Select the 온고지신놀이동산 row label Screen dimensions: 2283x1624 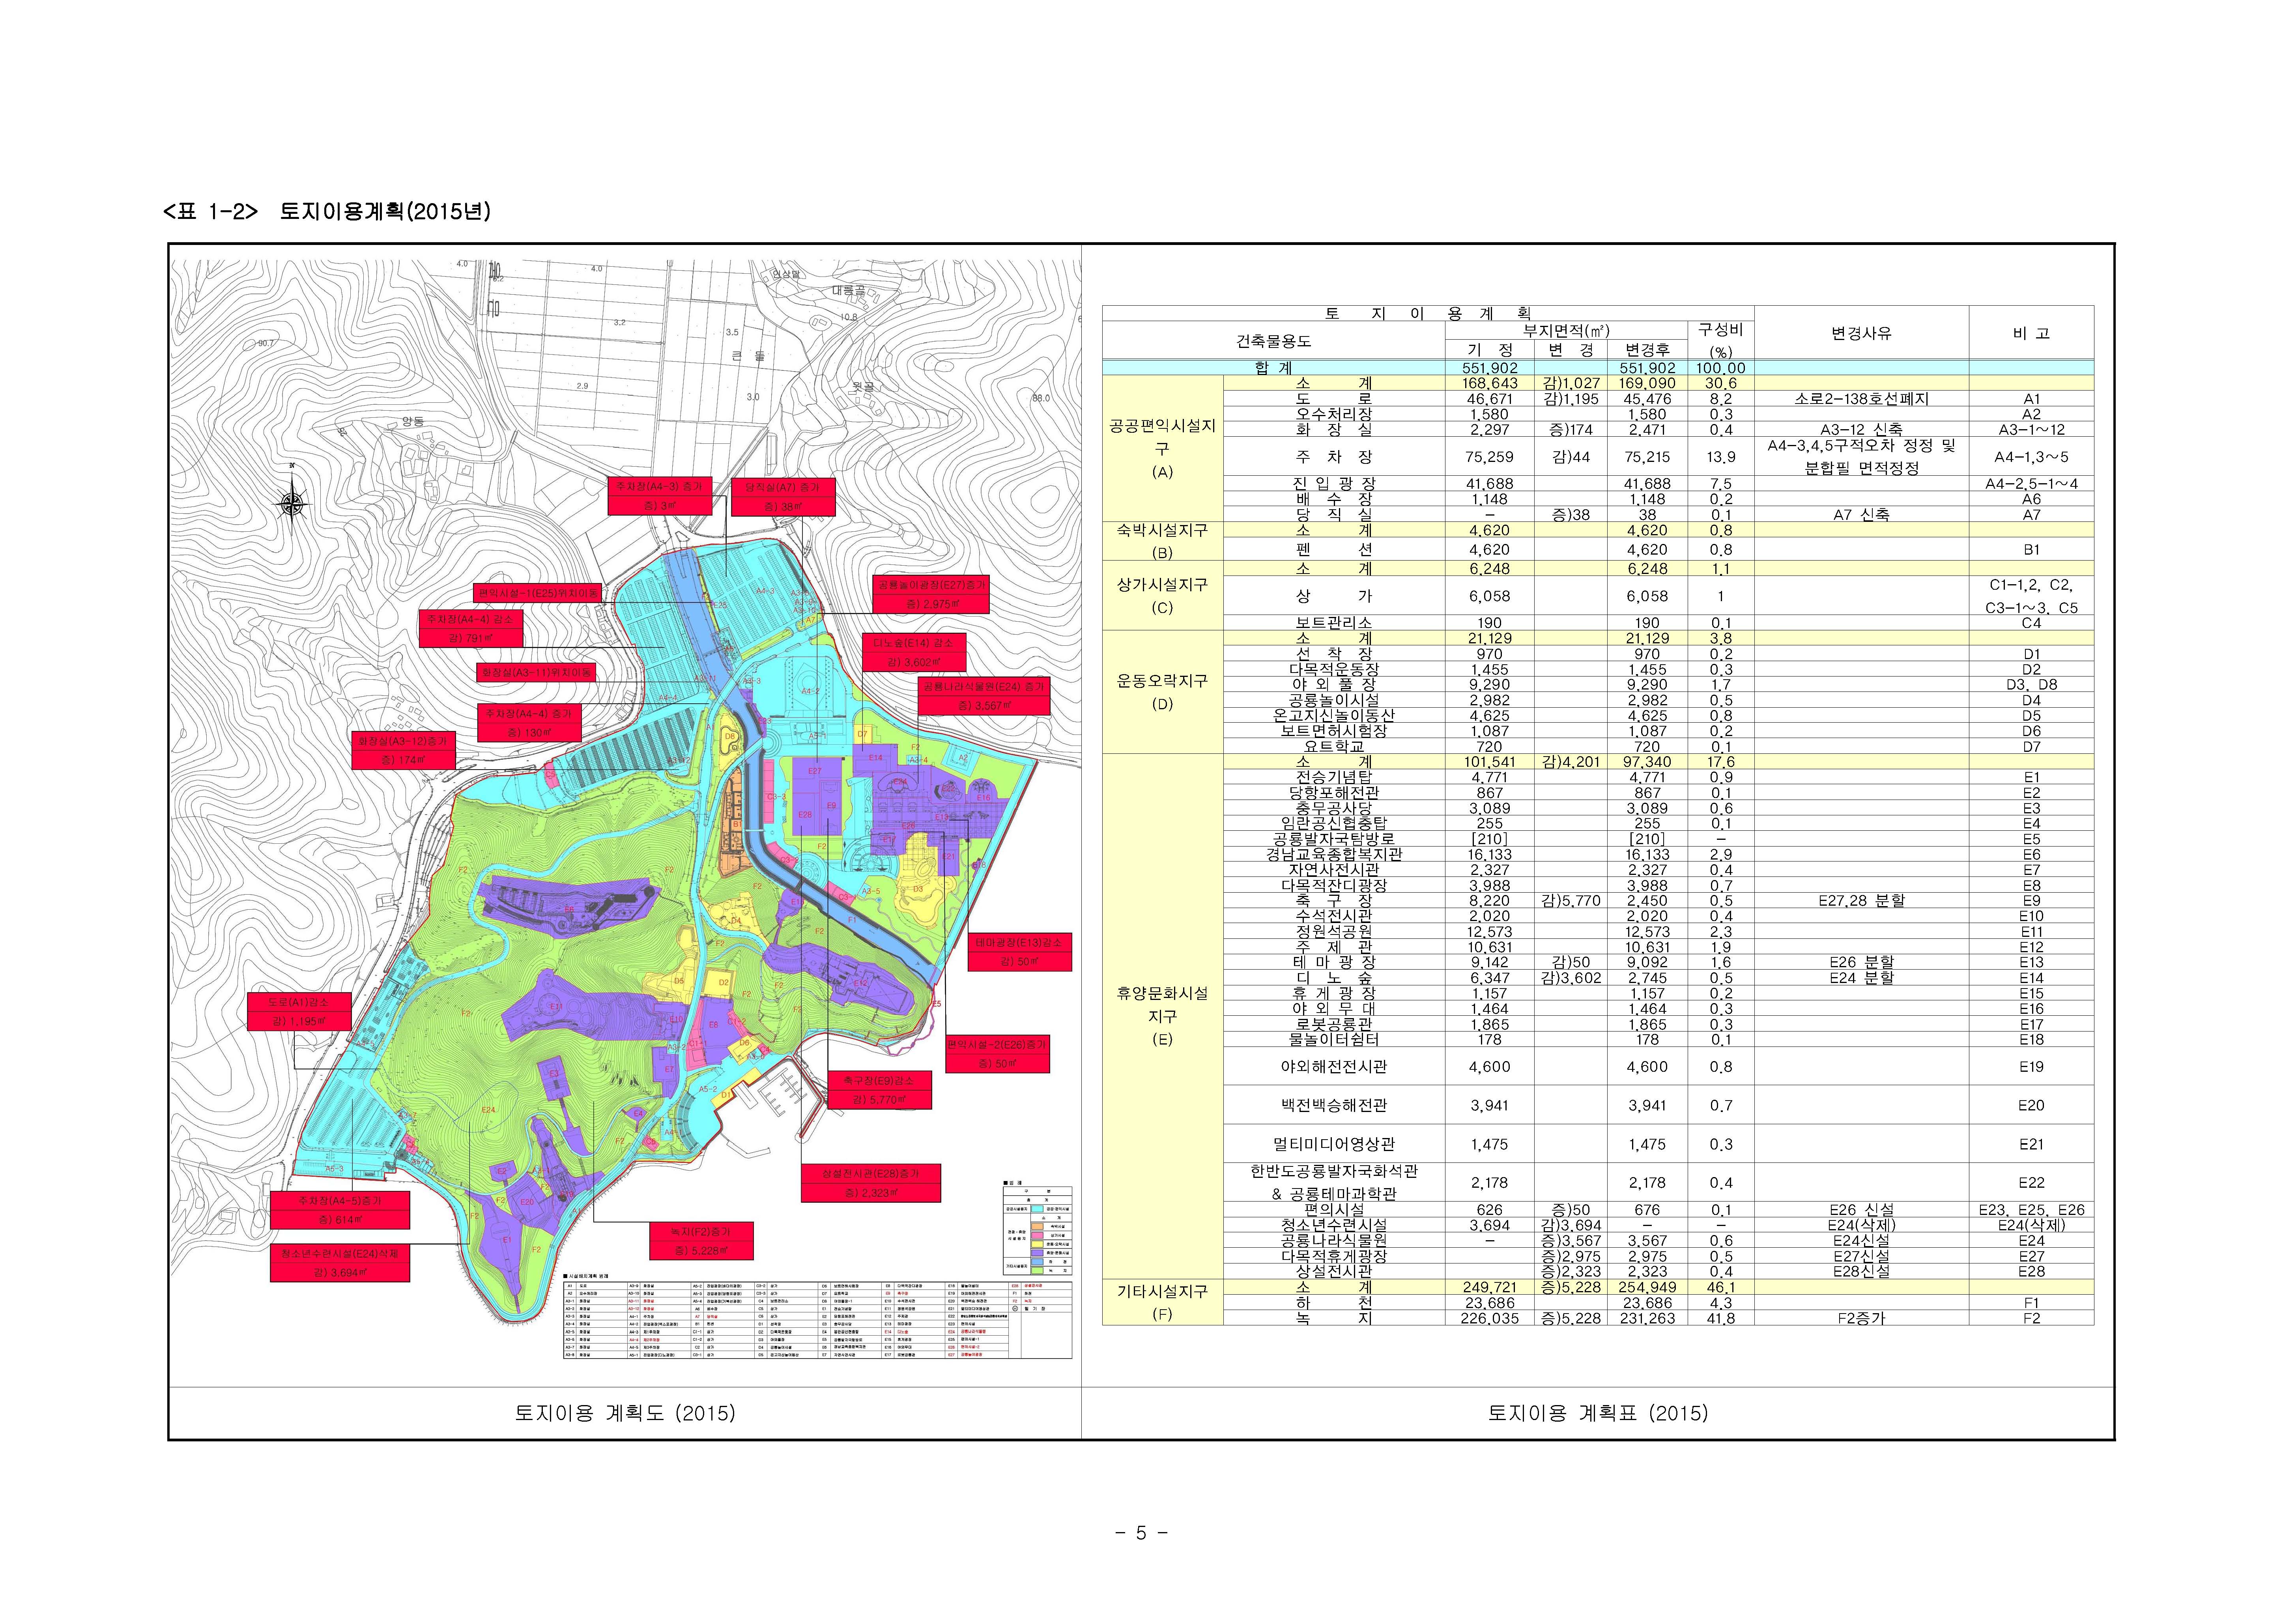pos(1334,716)
